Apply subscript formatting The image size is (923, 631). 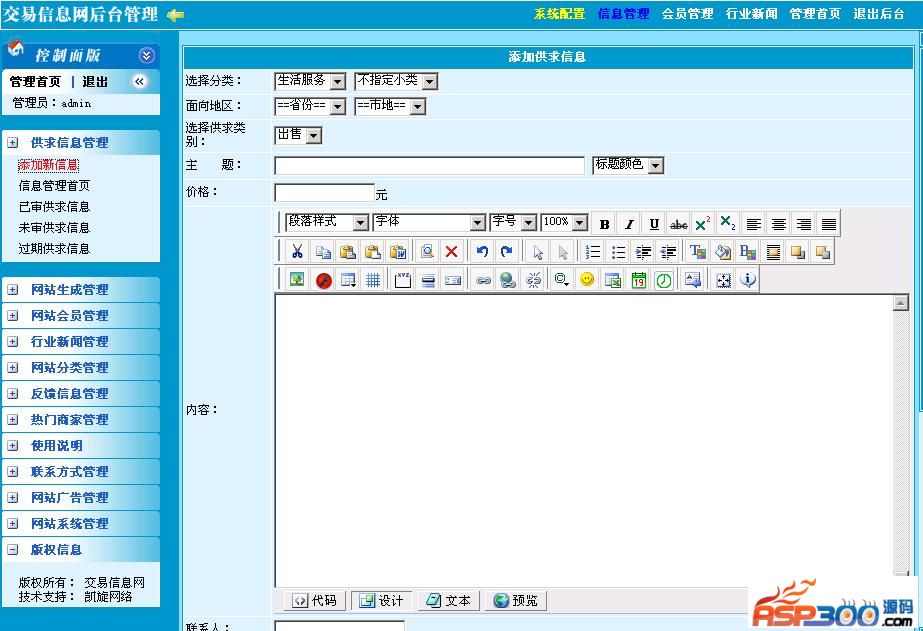[x=728, y=224]
